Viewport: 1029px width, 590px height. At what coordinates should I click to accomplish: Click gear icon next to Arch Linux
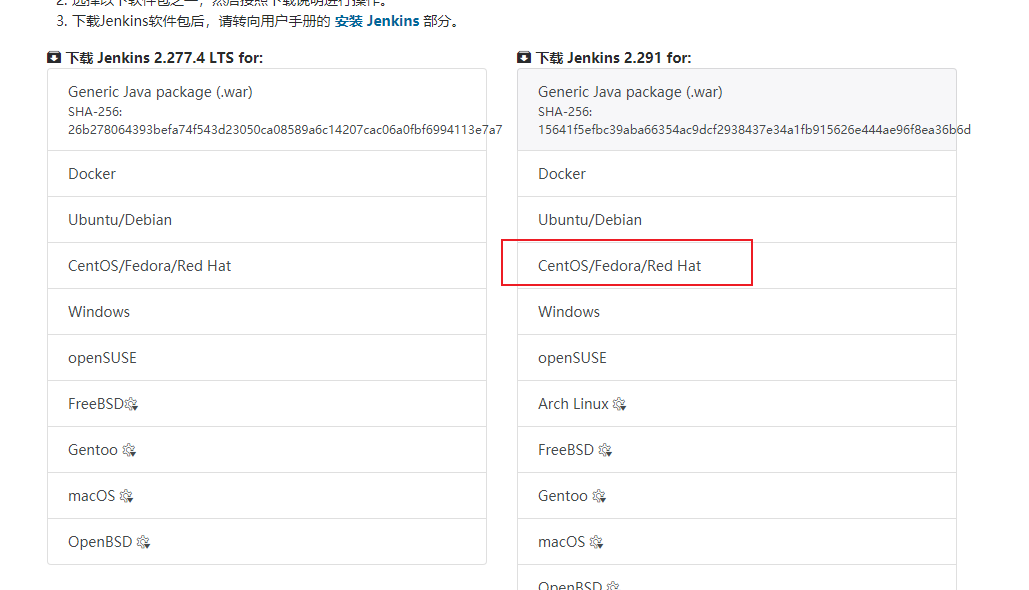click(620, 404)
